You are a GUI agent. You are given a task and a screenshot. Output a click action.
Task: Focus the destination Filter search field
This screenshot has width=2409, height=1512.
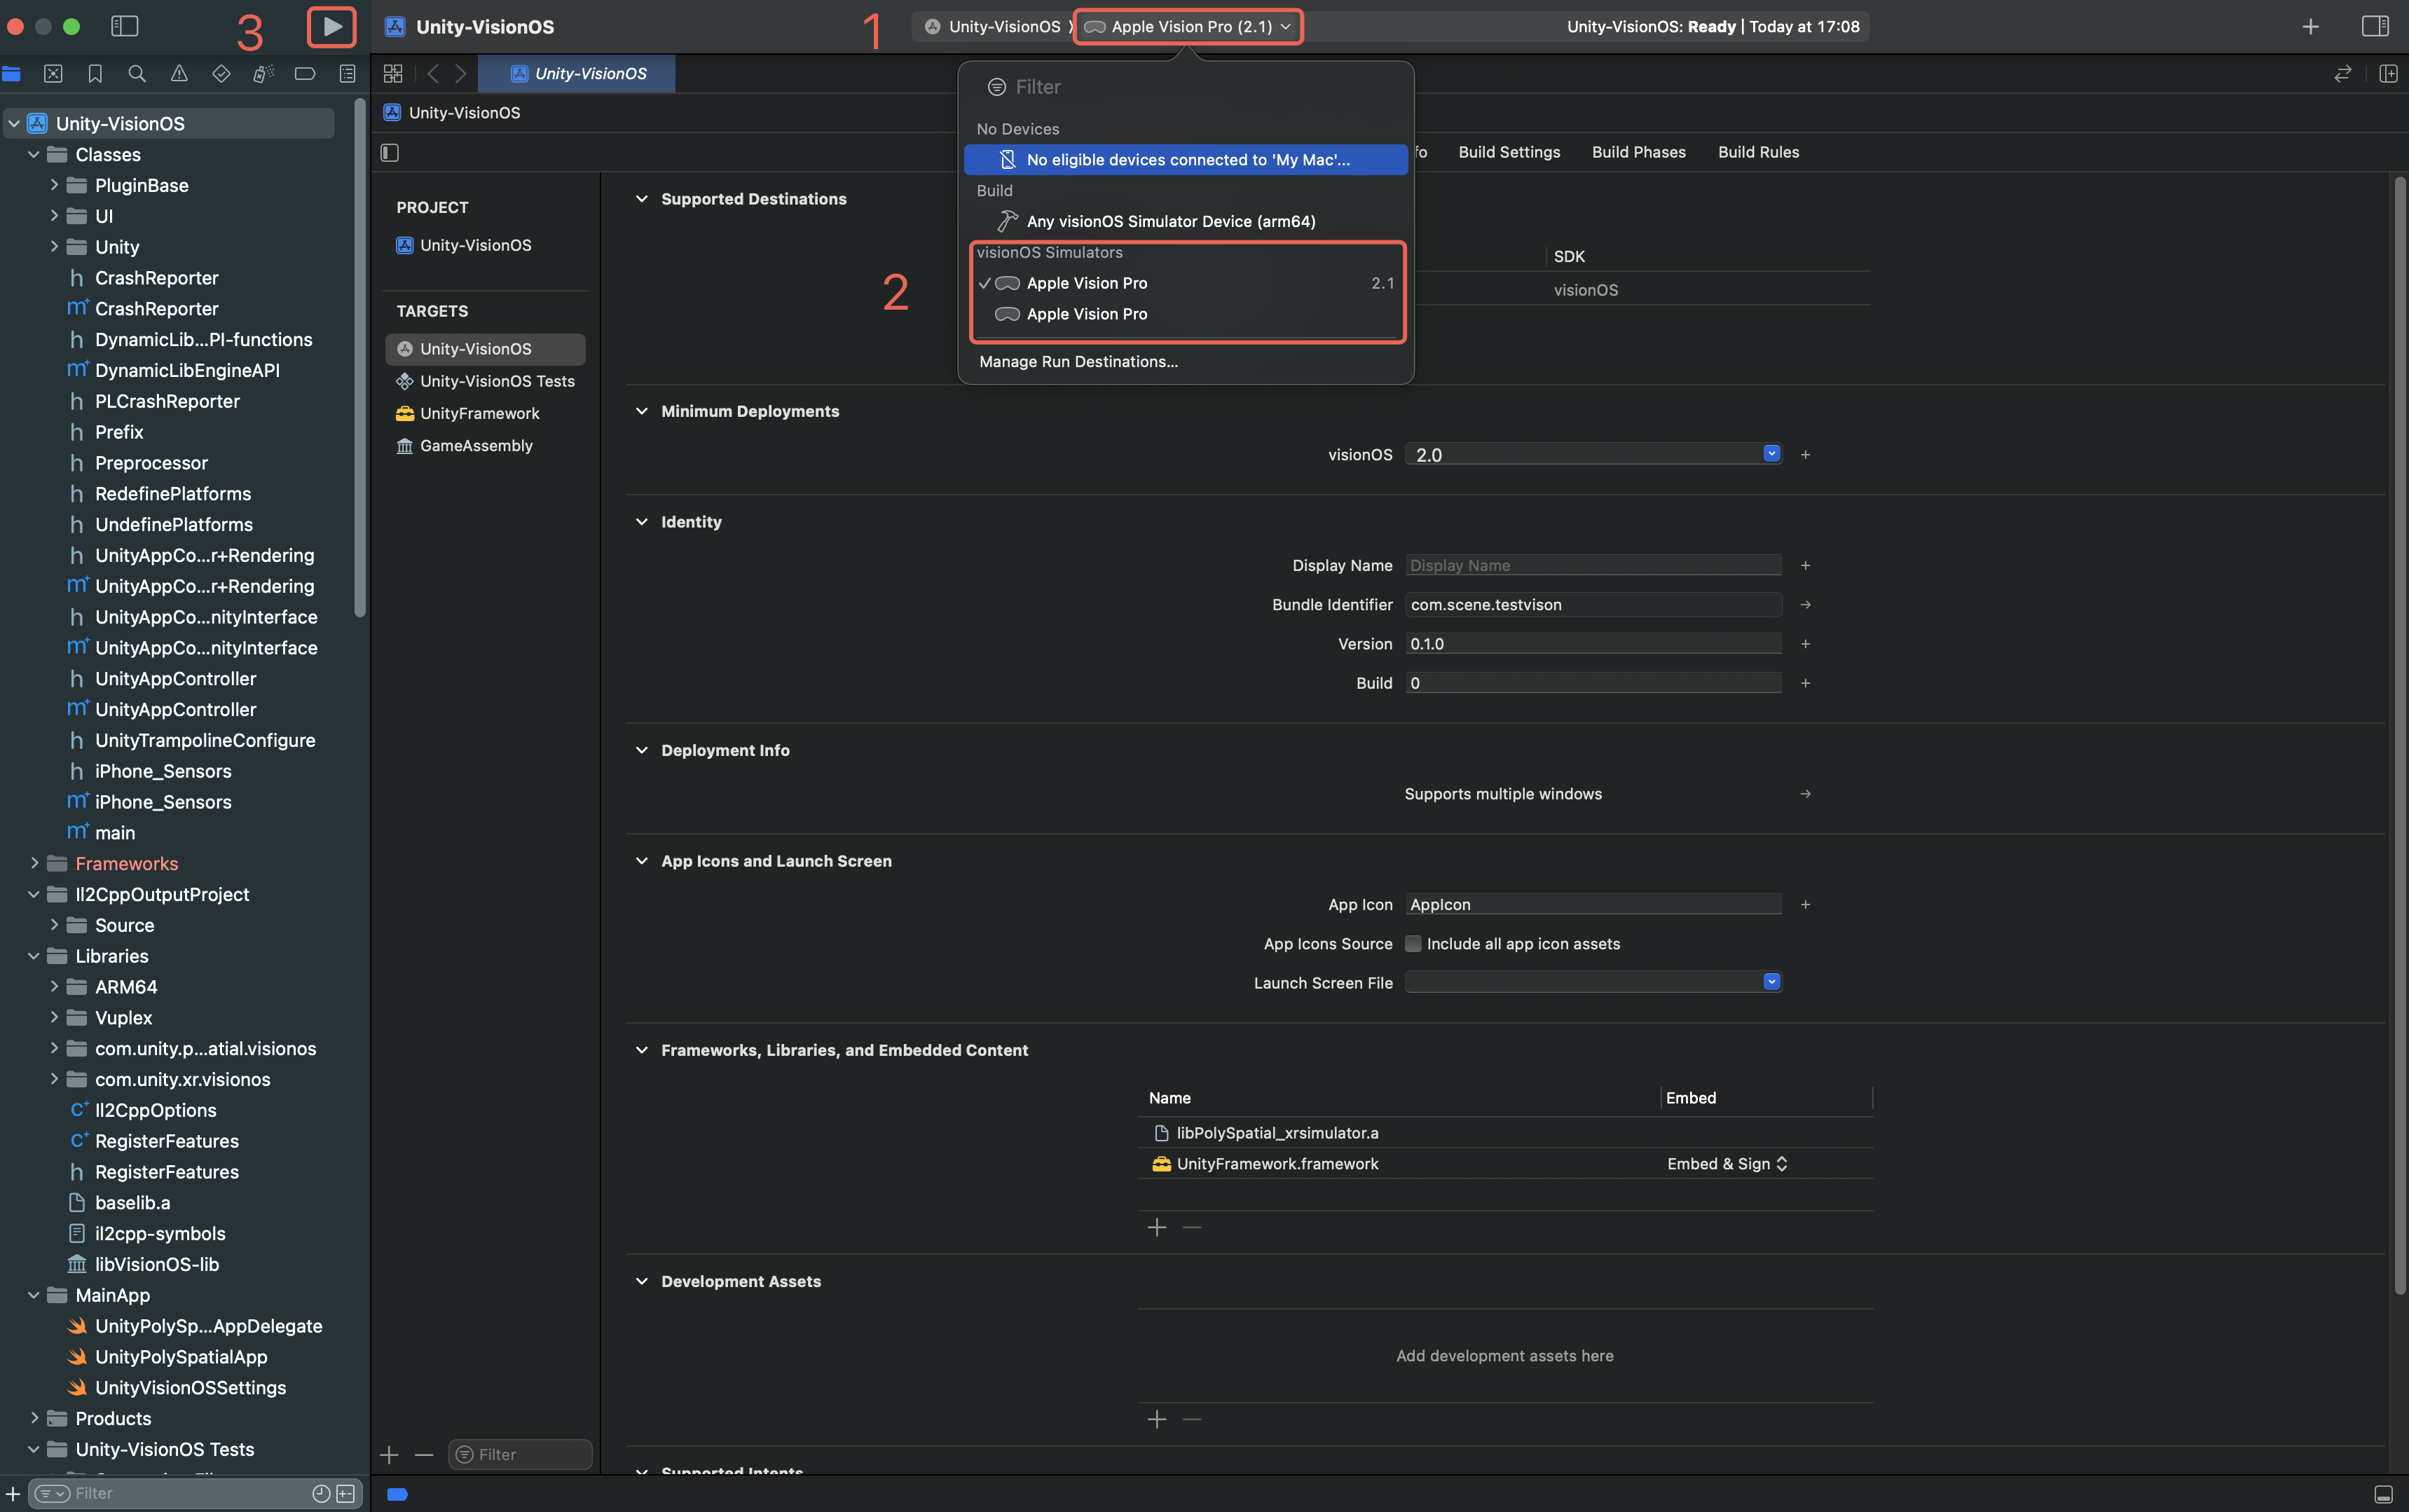click(1186, 87)
